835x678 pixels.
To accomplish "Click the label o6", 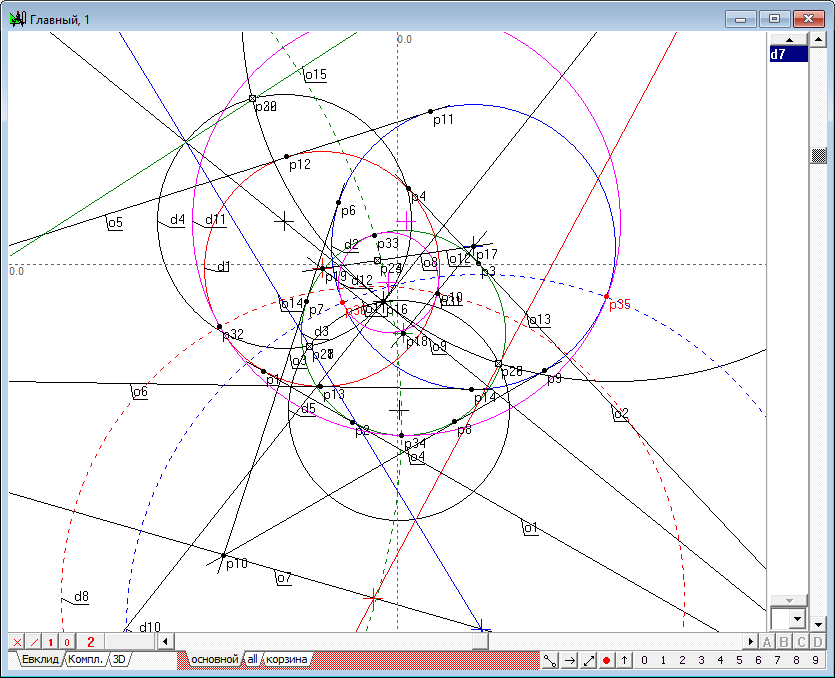I will (140, 392).
